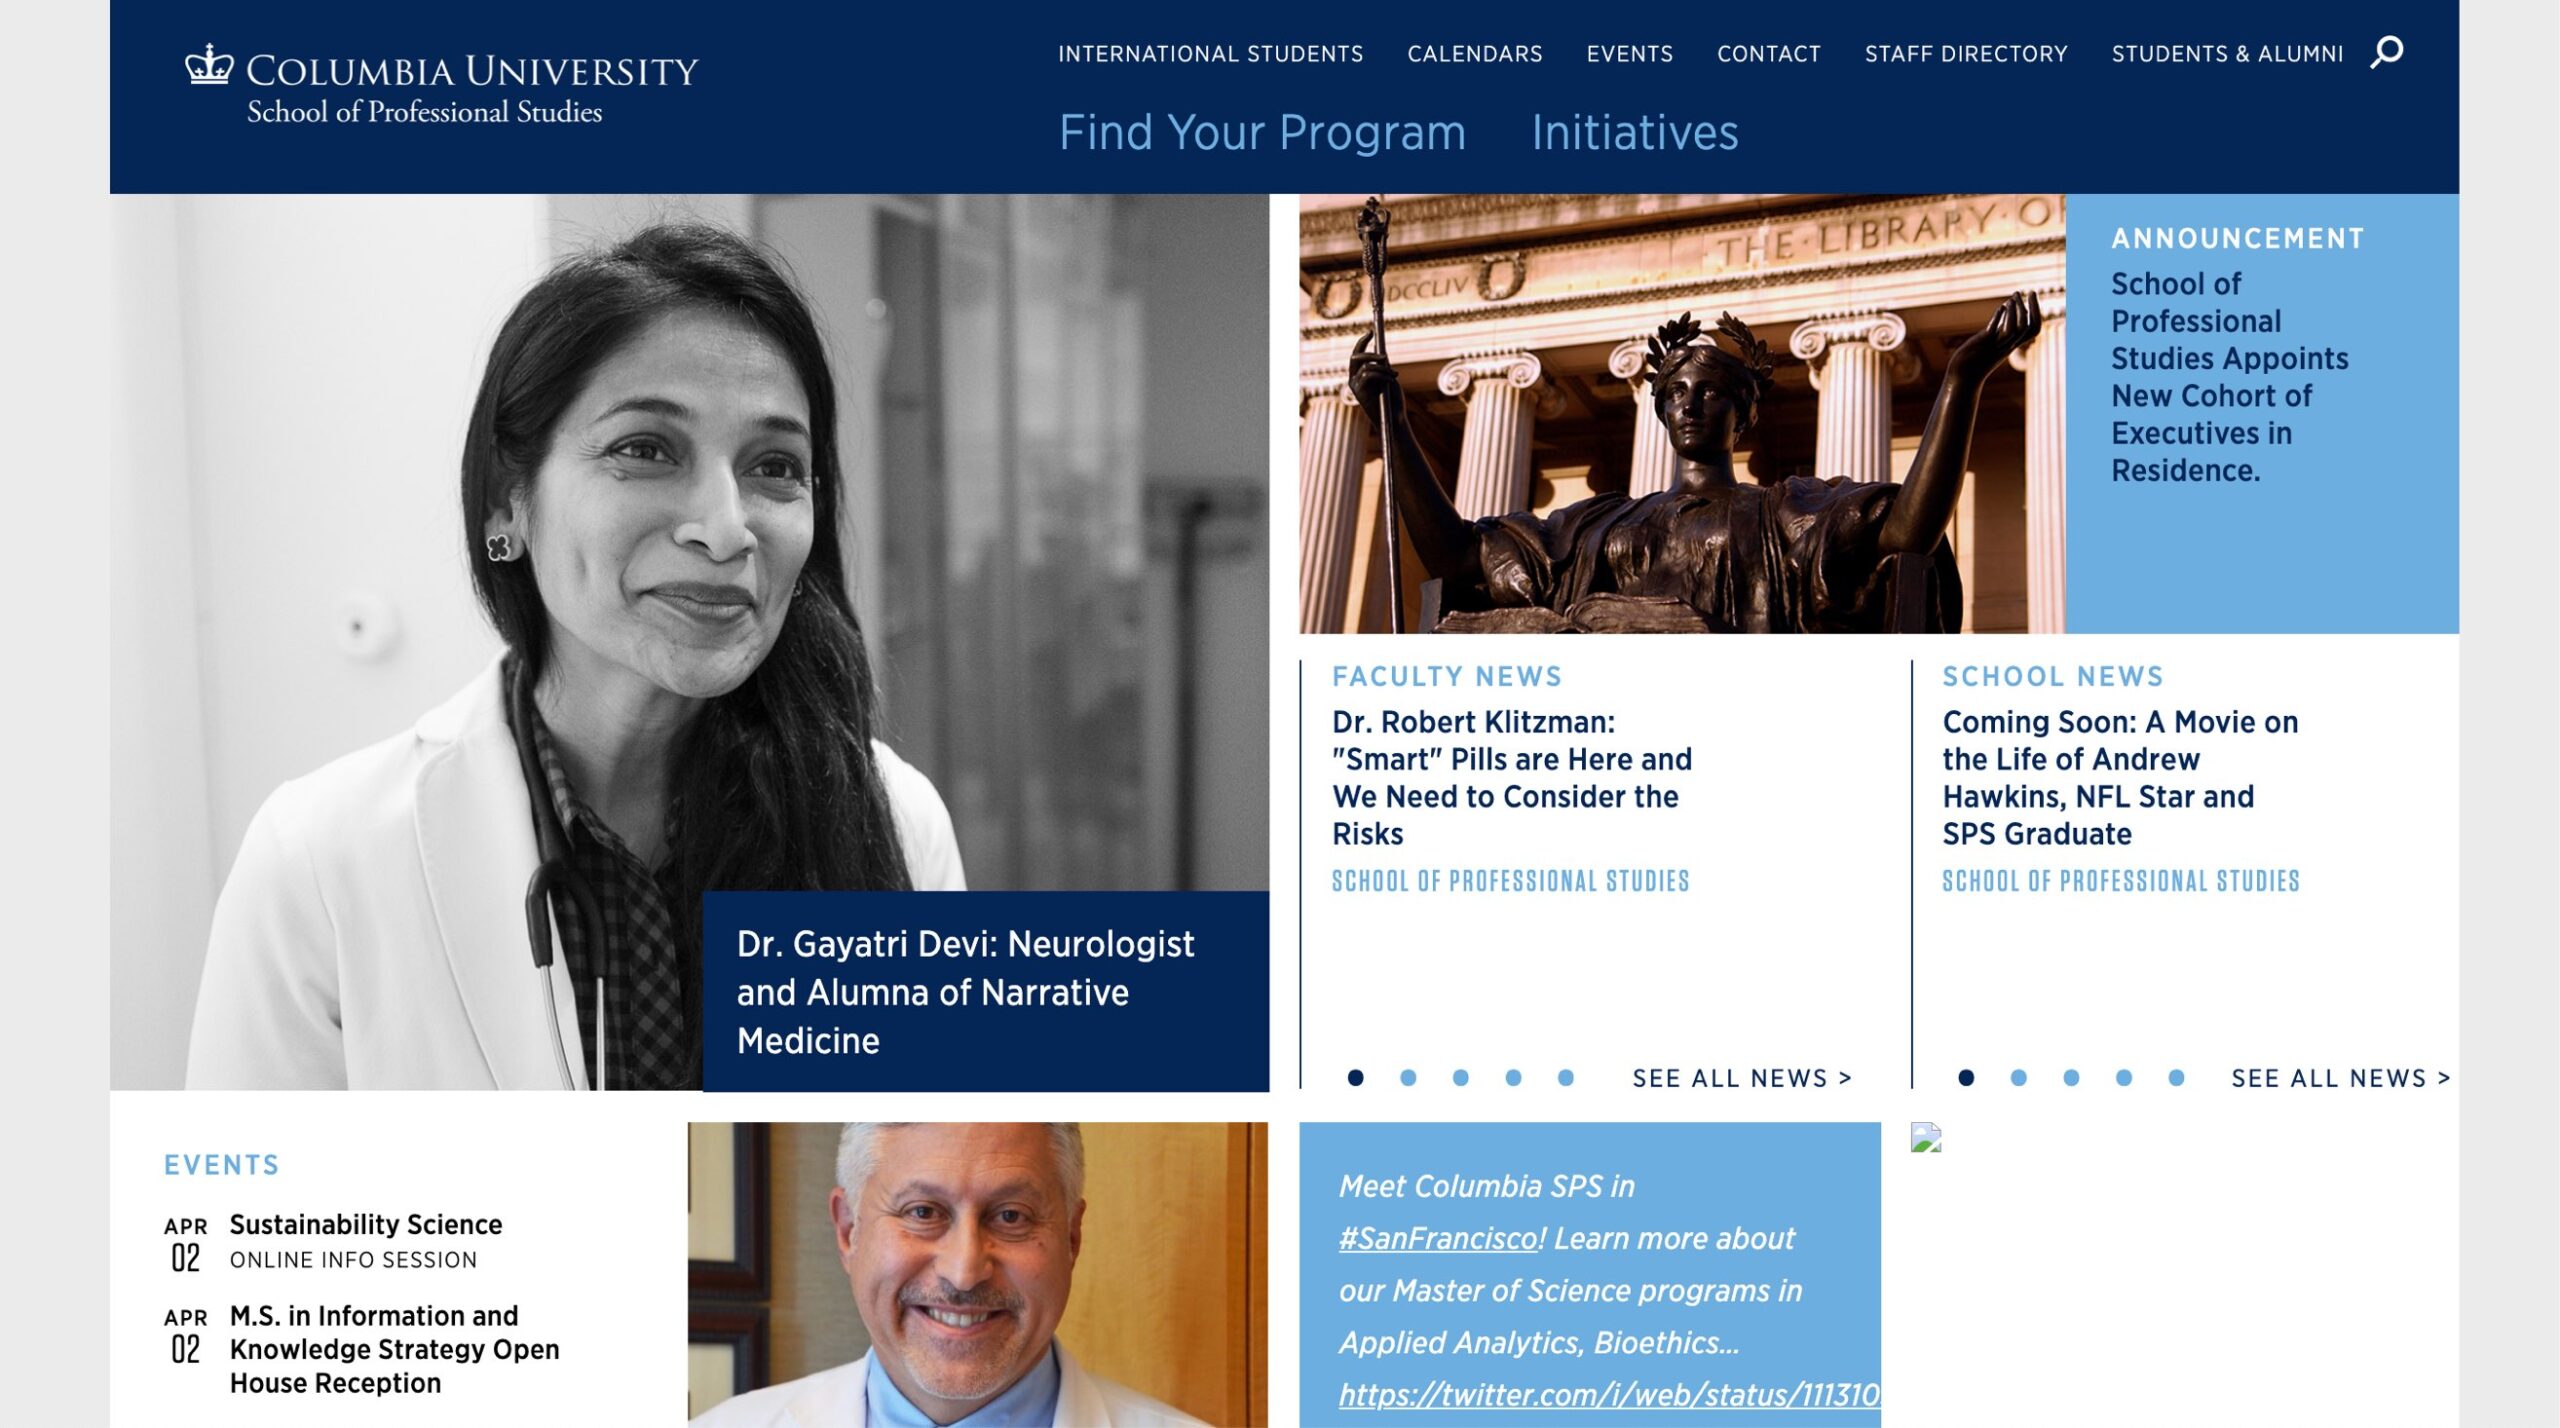Open the Calendars nav item
This screenshot has height=1428, width=2560.
pyautogui.click(x=1475, y=54)
